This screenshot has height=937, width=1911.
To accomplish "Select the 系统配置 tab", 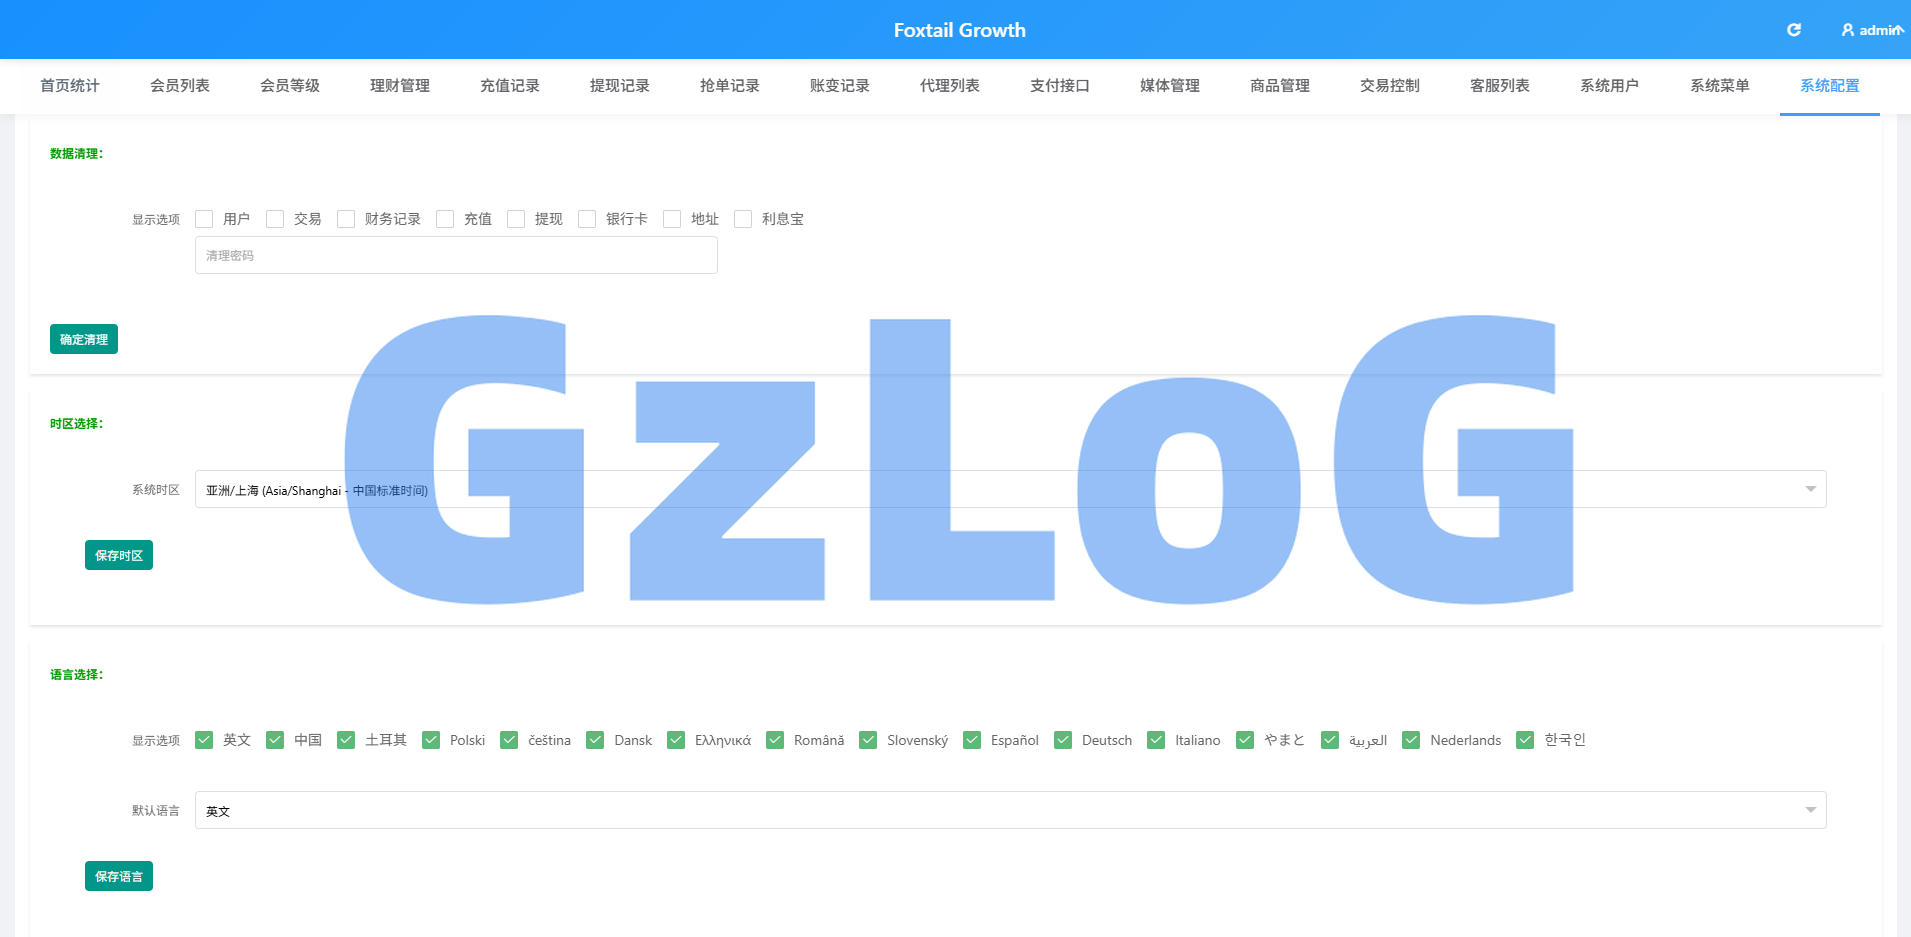I will 1830,86.
